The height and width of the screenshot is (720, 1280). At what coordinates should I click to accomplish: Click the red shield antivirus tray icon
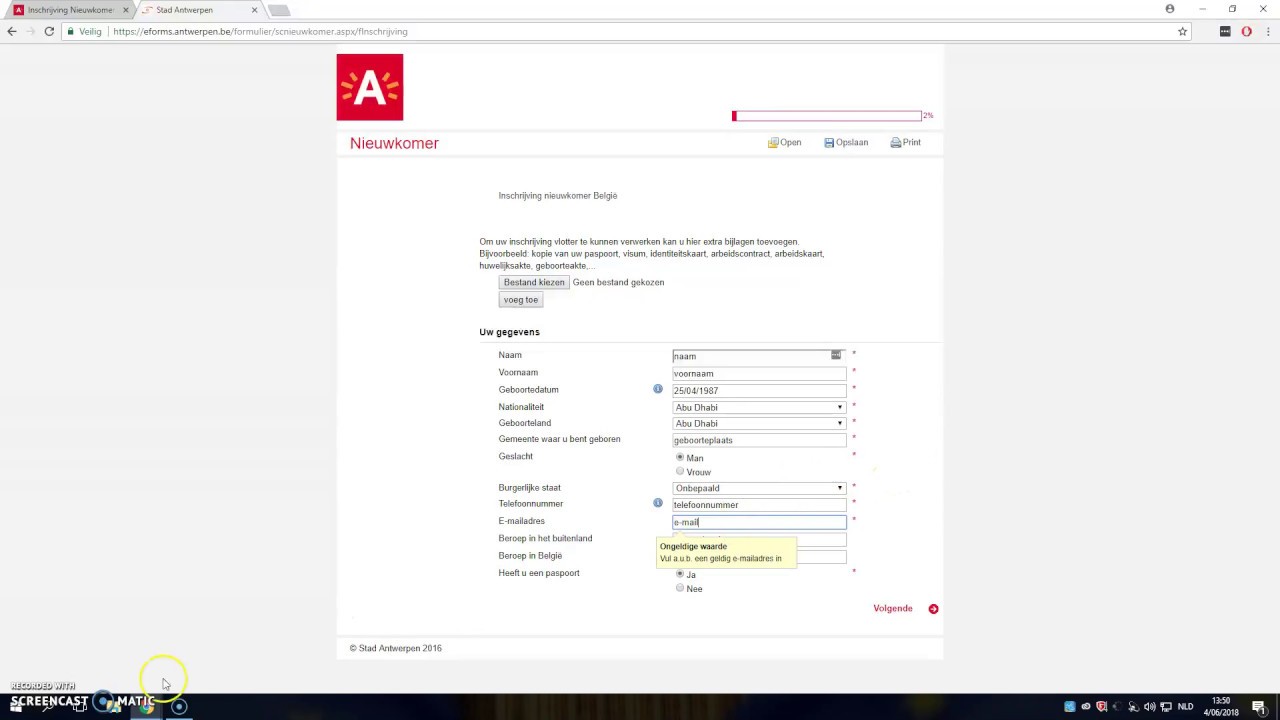point(1101,706)
